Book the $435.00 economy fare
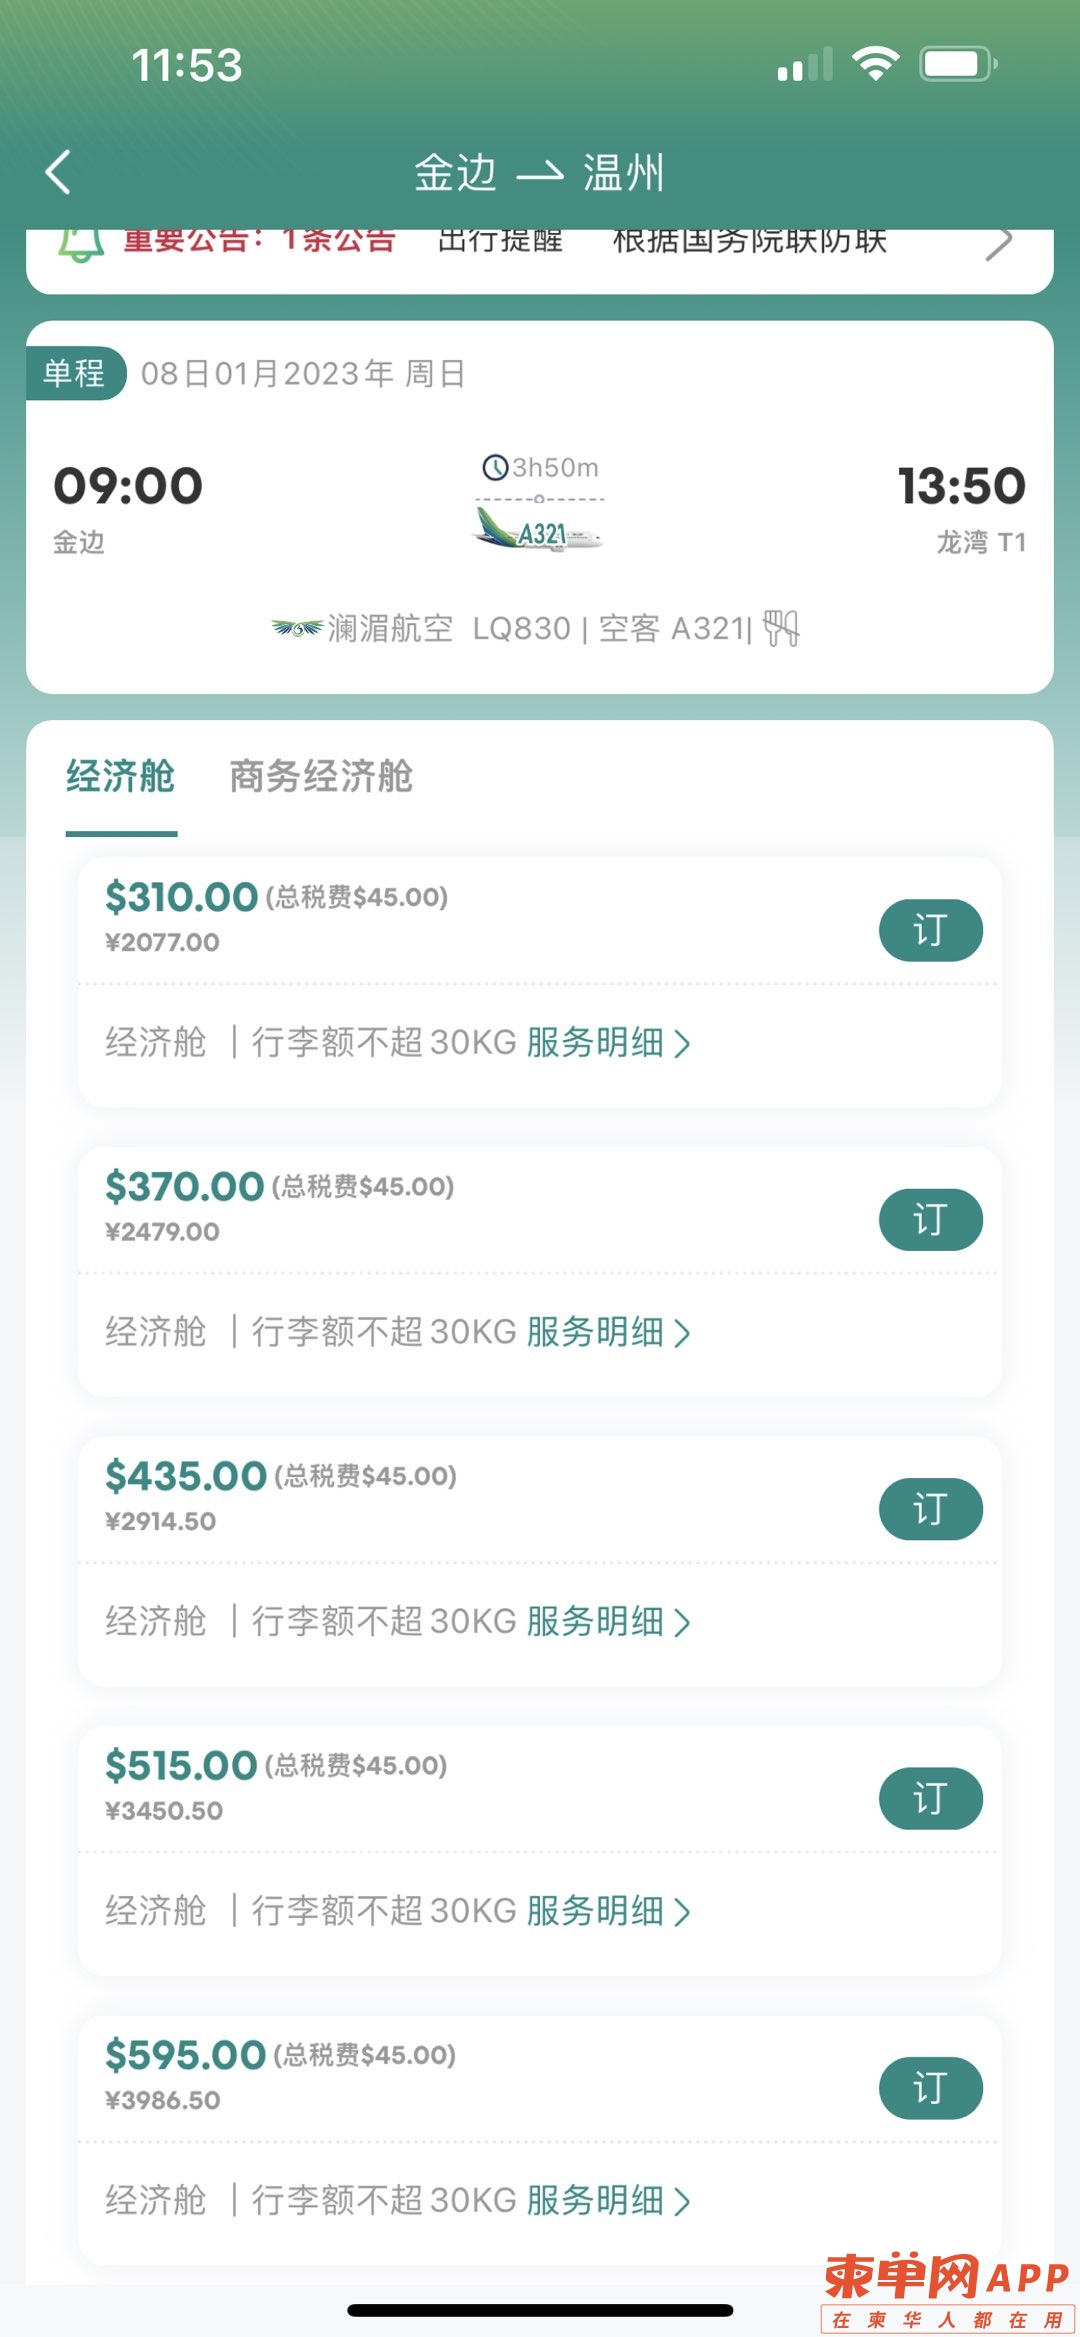This screenshot has width=1080, height=2337. pyautogui.click(x=930, y=1509)
